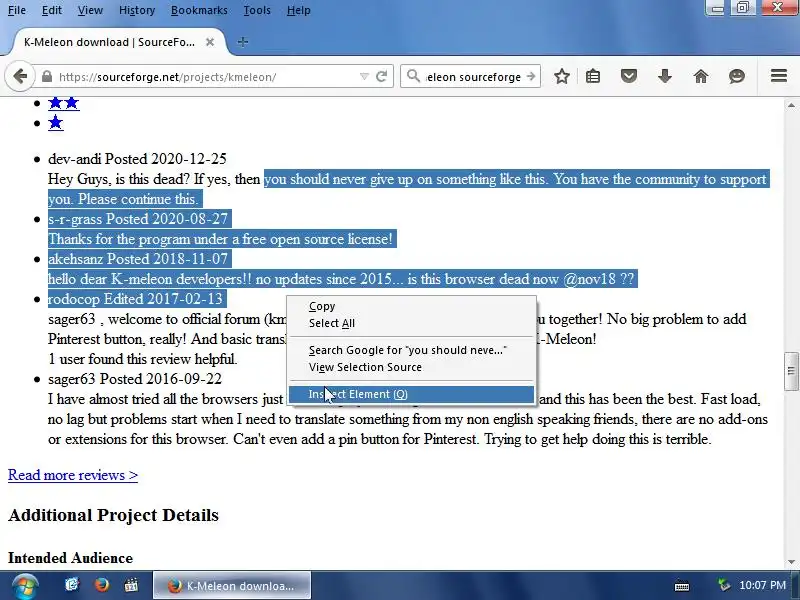Save page to Pocket icon
Screen dimensions: 800x600
click(x=629, y=77)
